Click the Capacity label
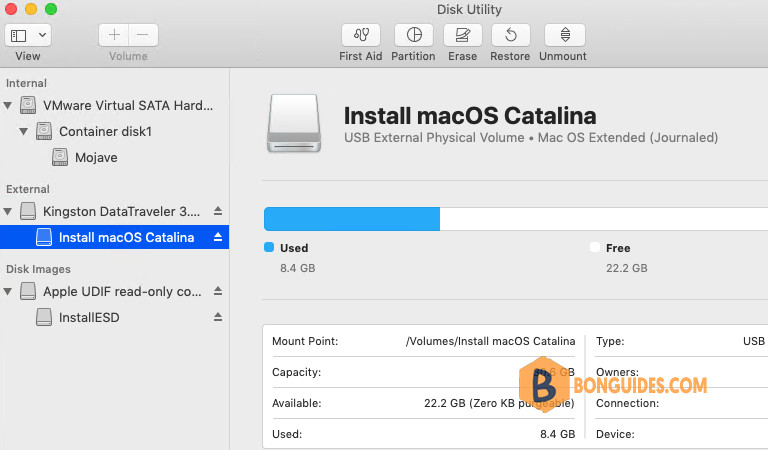 (297, 373)
